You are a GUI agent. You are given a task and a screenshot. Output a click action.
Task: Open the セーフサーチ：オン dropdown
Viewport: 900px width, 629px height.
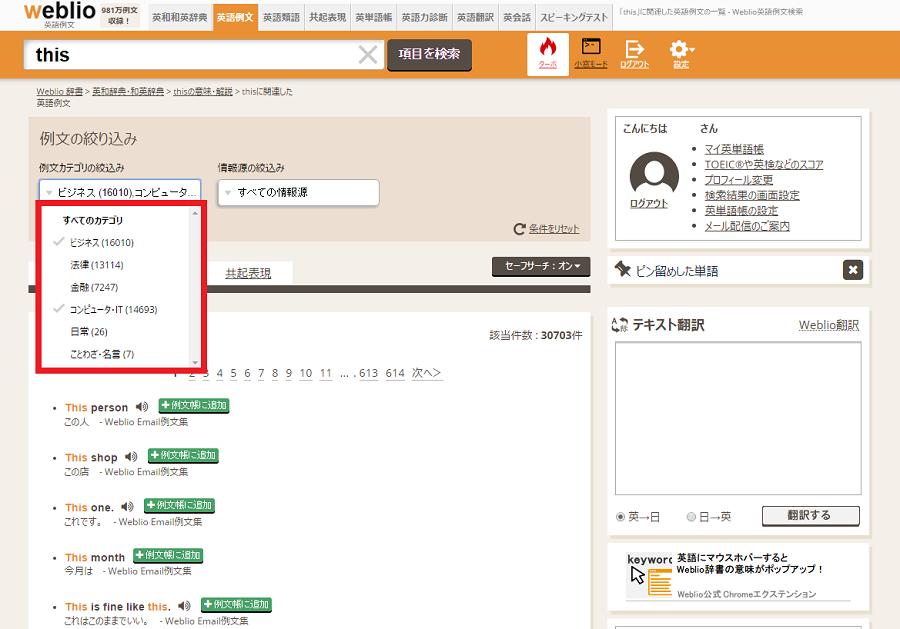pyautogui.click(x=541, y=266)
